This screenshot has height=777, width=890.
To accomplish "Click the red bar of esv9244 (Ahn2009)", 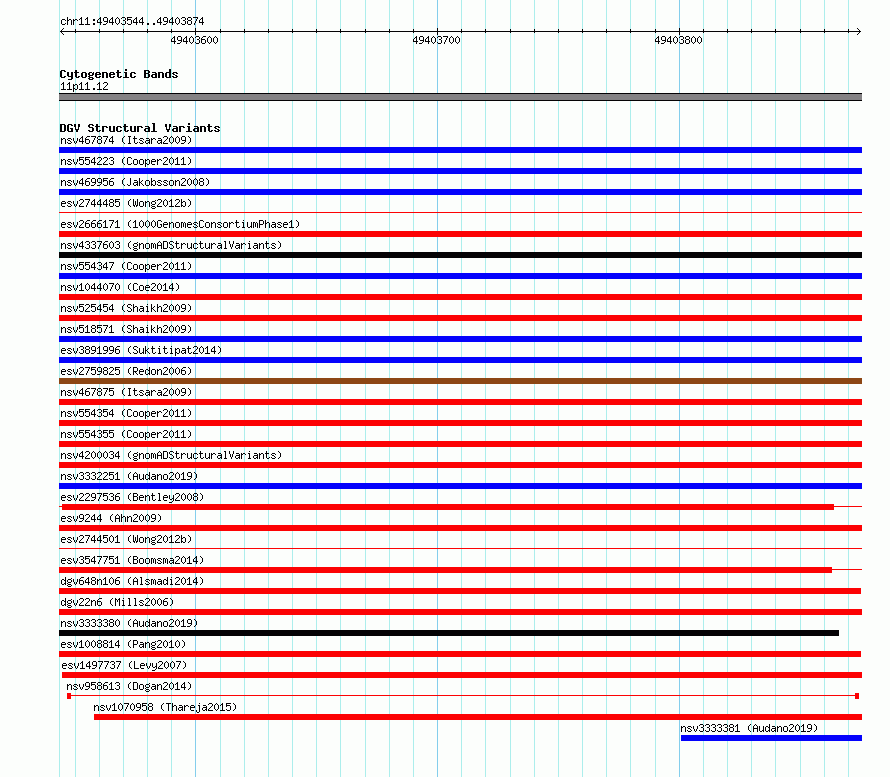I will [460, 528].
